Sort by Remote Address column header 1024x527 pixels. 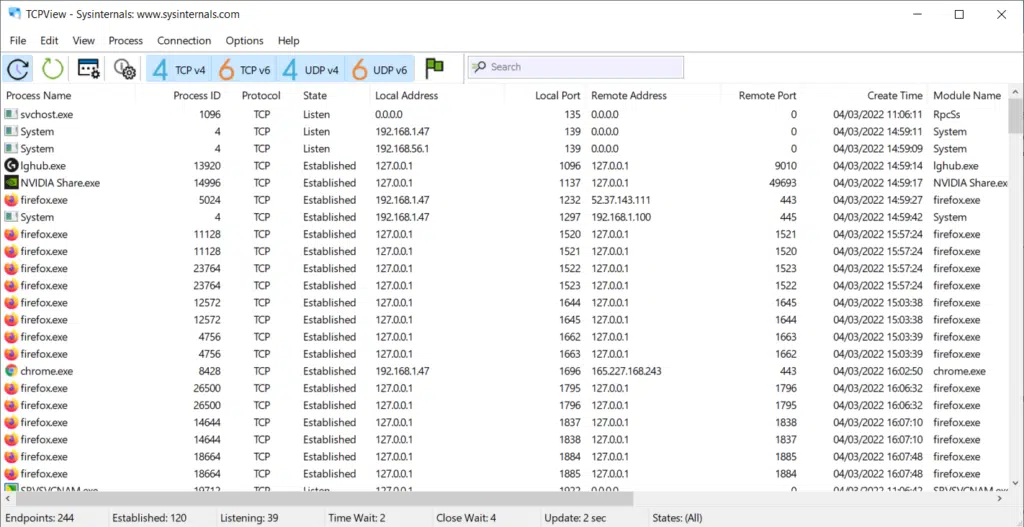(629, 95)
